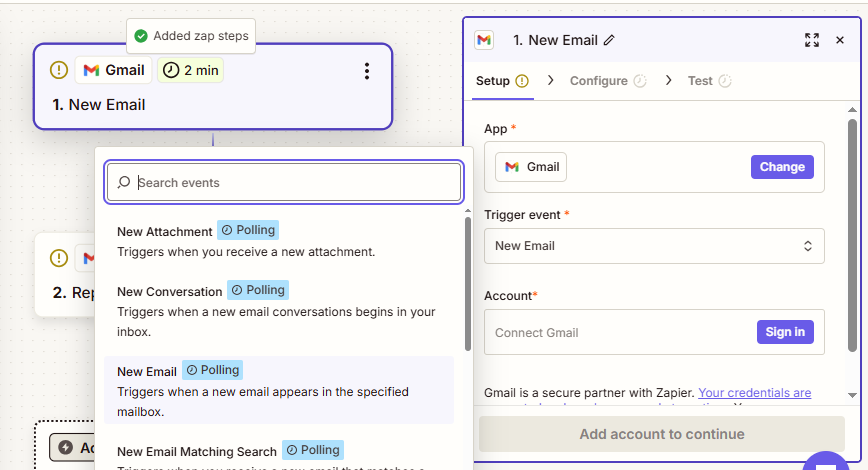Click the scroll up arrow in side panel
This screenshot has height=470, width=868.
point(852,110)
